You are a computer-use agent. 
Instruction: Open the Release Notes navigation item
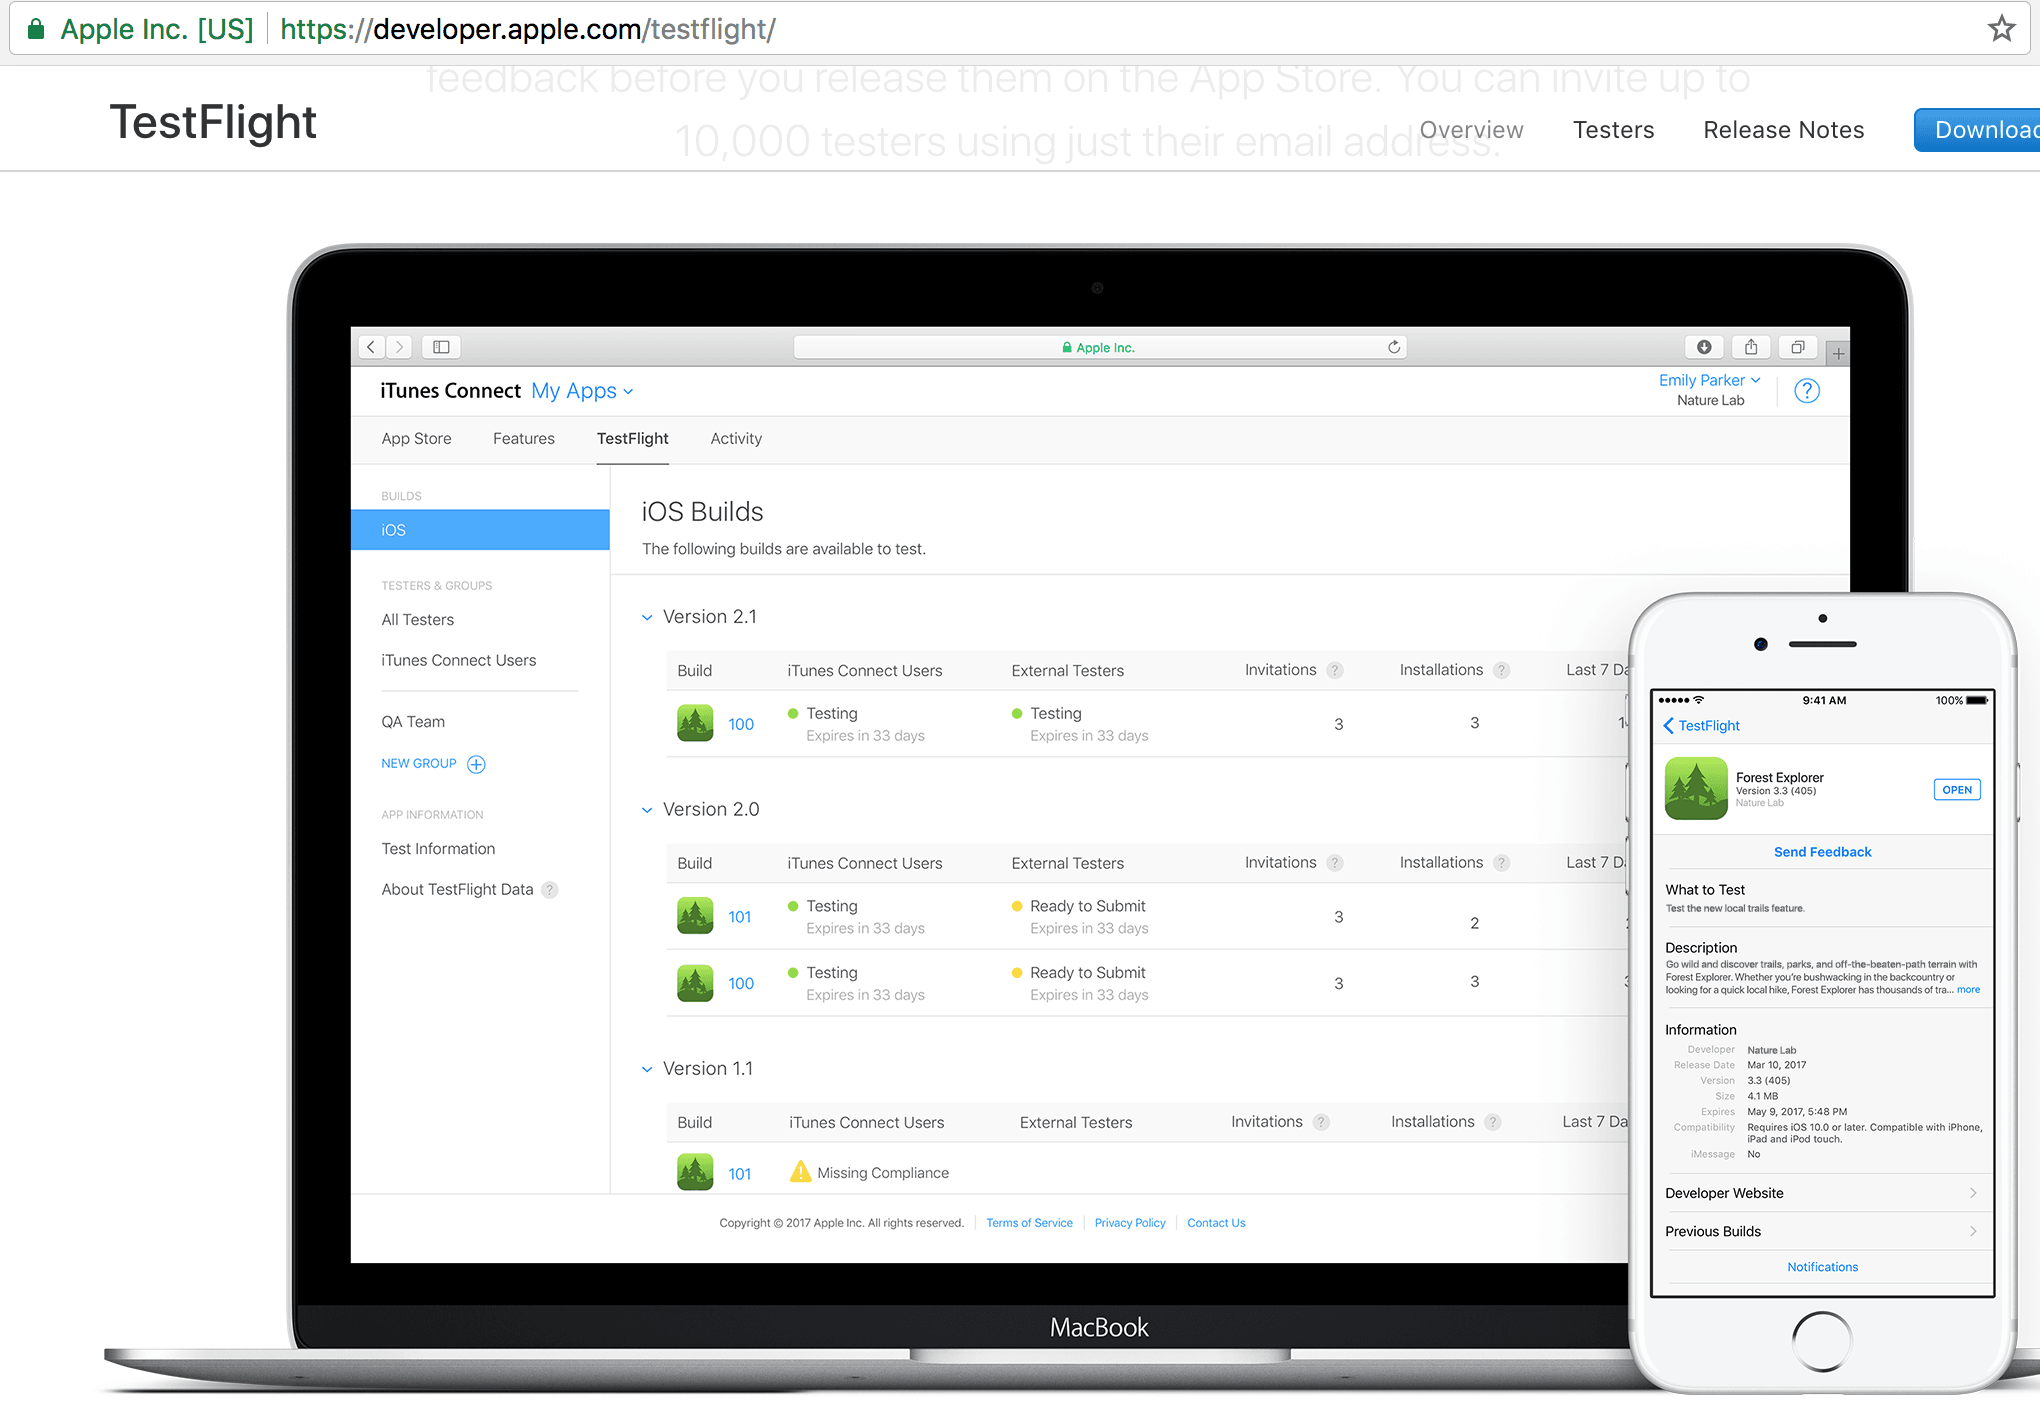(x=1783, y=130)
